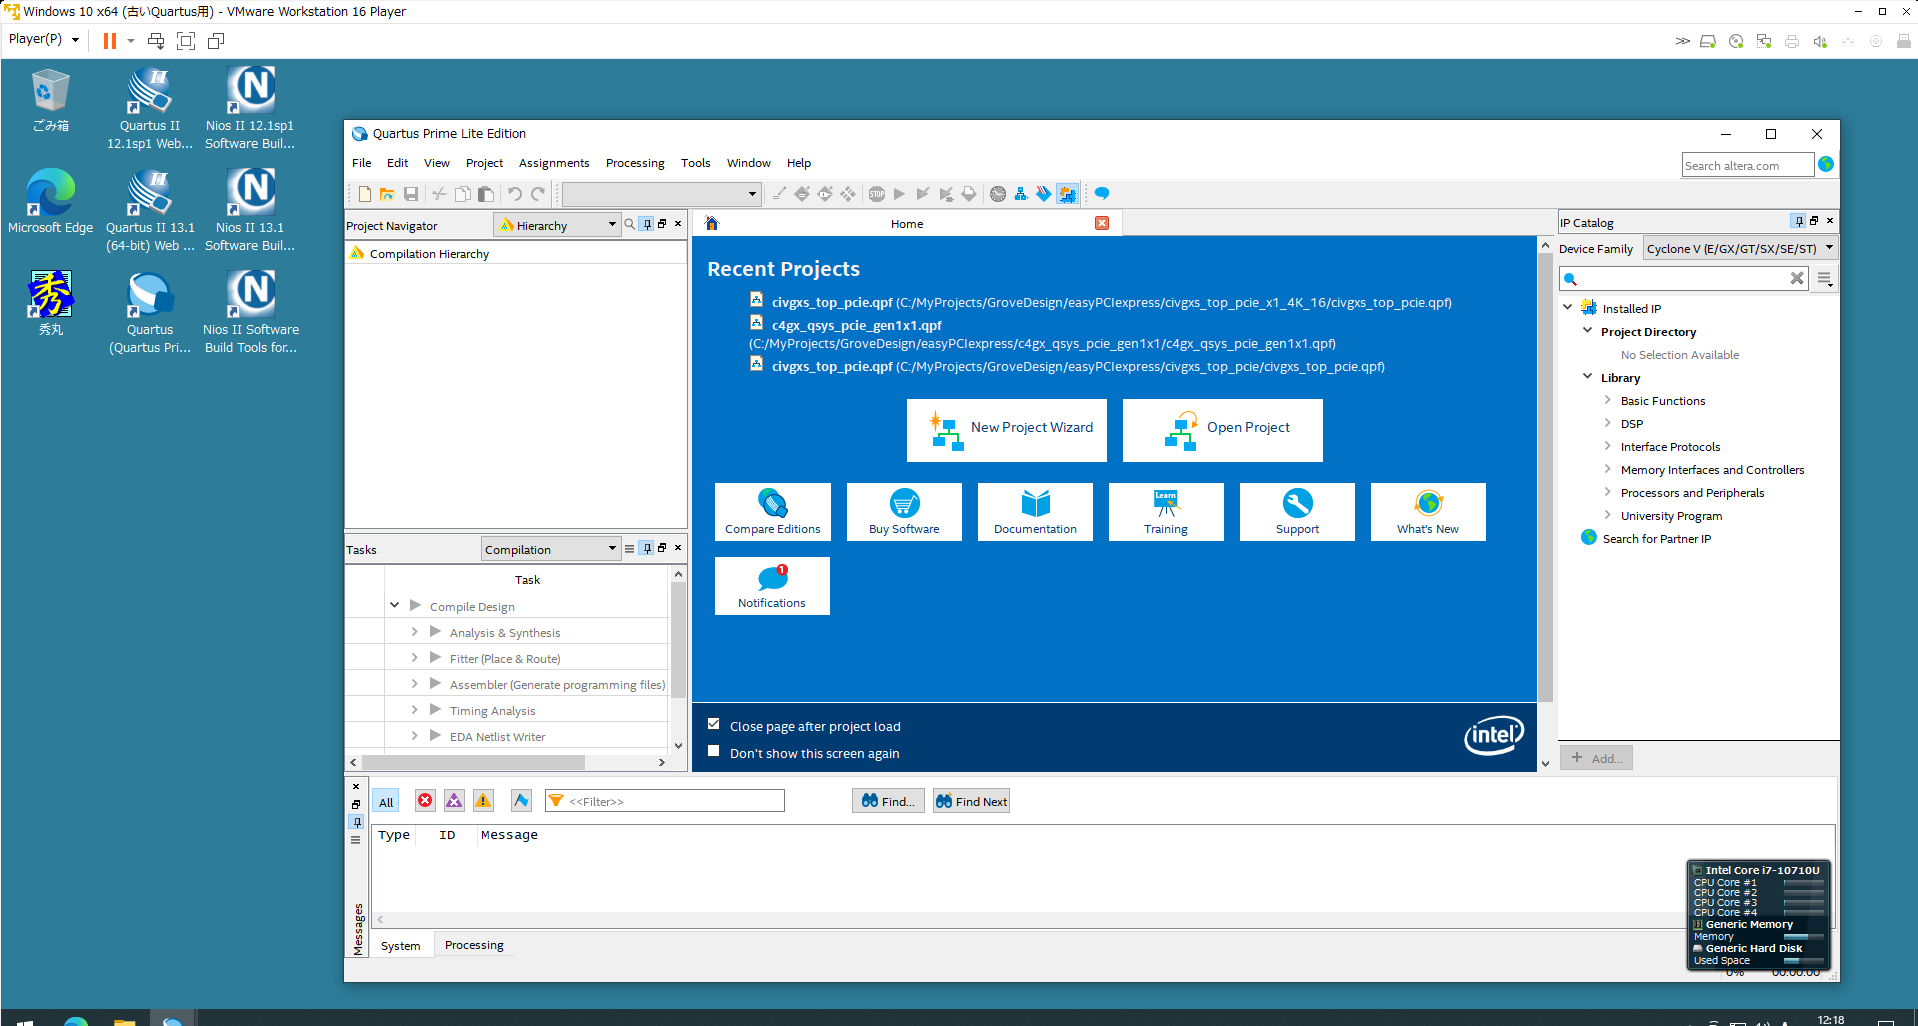Screen dimensions: 1918x1026
Task: Open the Compilation dropdown in Tasks panel
Action: 551,549
